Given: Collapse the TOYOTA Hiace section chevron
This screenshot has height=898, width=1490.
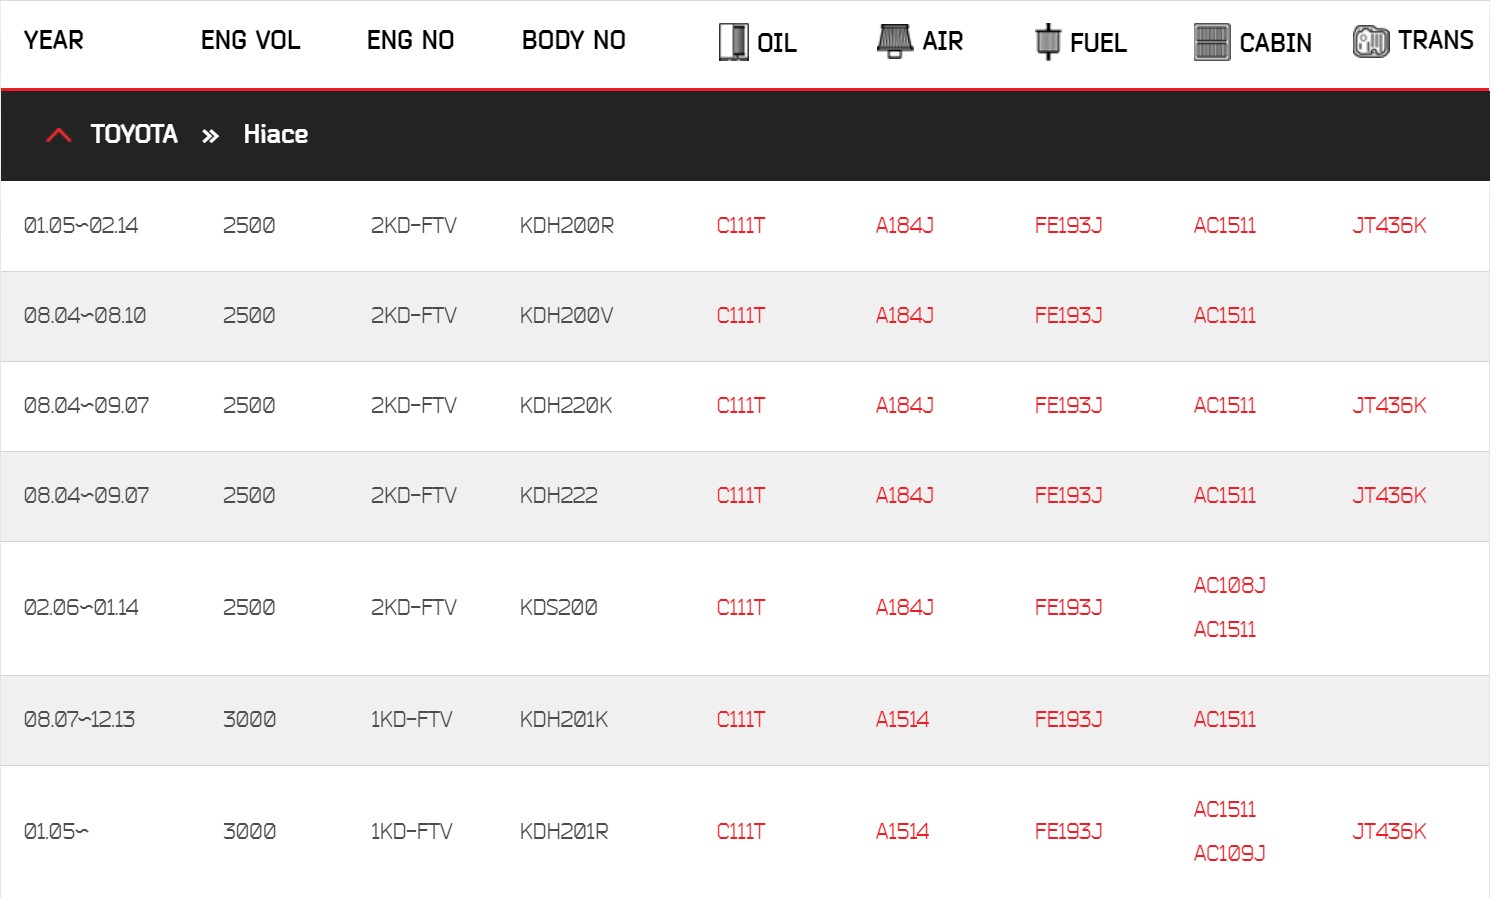Looking at the screenshot, I should [59, 135].
